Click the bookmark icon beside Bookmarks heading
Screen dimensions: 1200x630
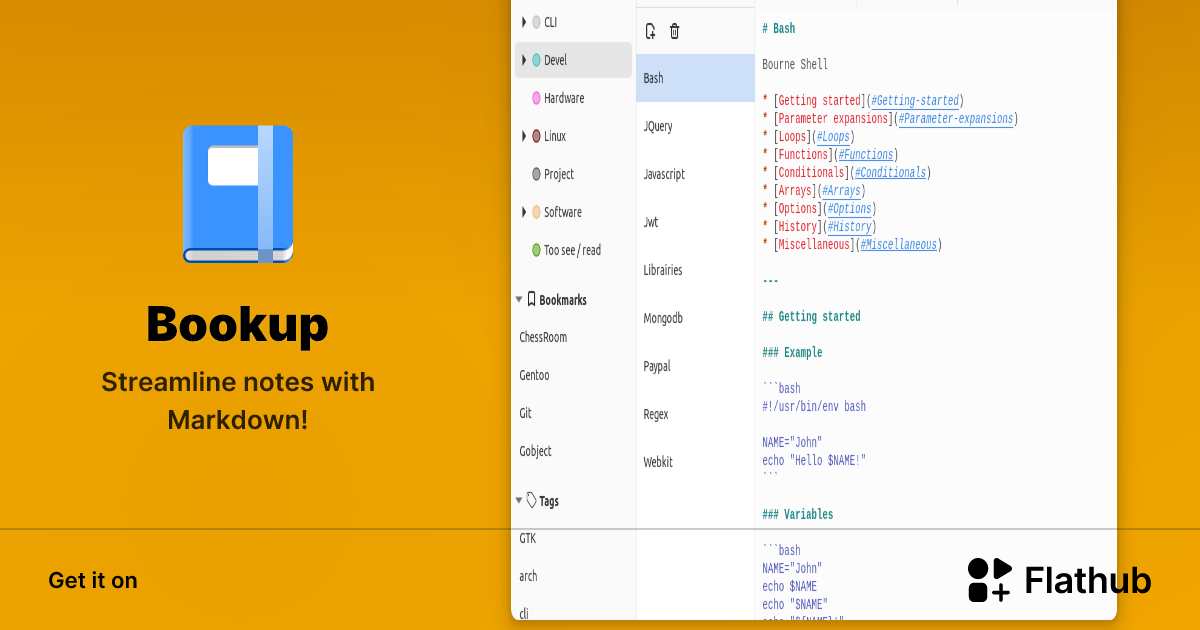(531, 299)
